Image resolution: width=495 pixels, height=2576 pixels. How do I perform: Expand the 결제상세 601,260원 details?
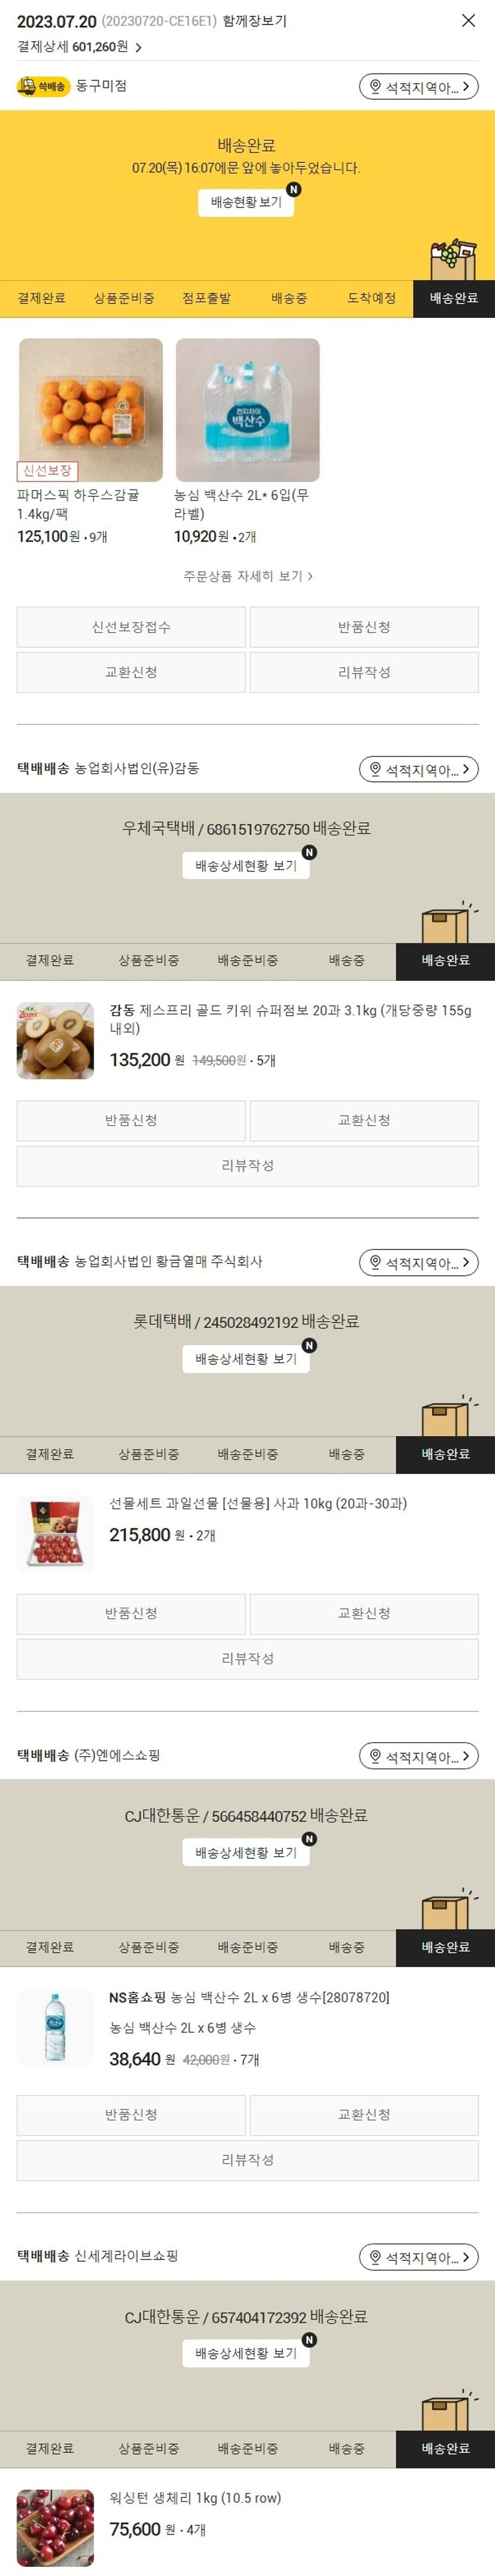[x=80, y=47]
